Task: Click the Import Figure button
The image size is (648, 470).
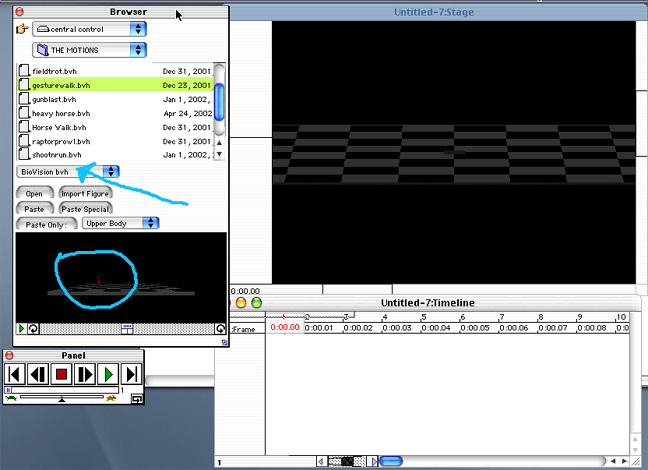Action: tap(84, 193)
